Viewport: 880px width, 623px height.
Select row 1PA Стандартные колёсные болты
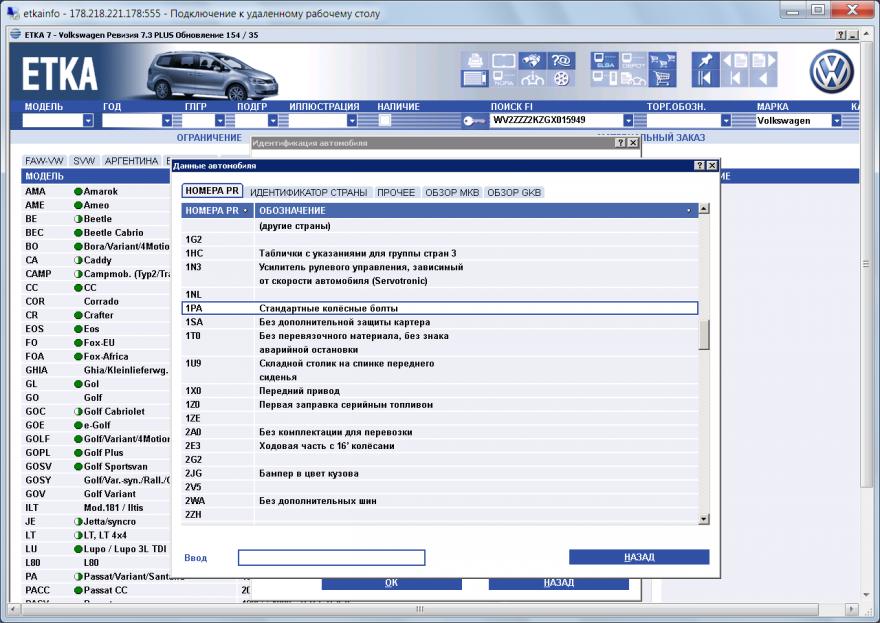click(440, 308)
